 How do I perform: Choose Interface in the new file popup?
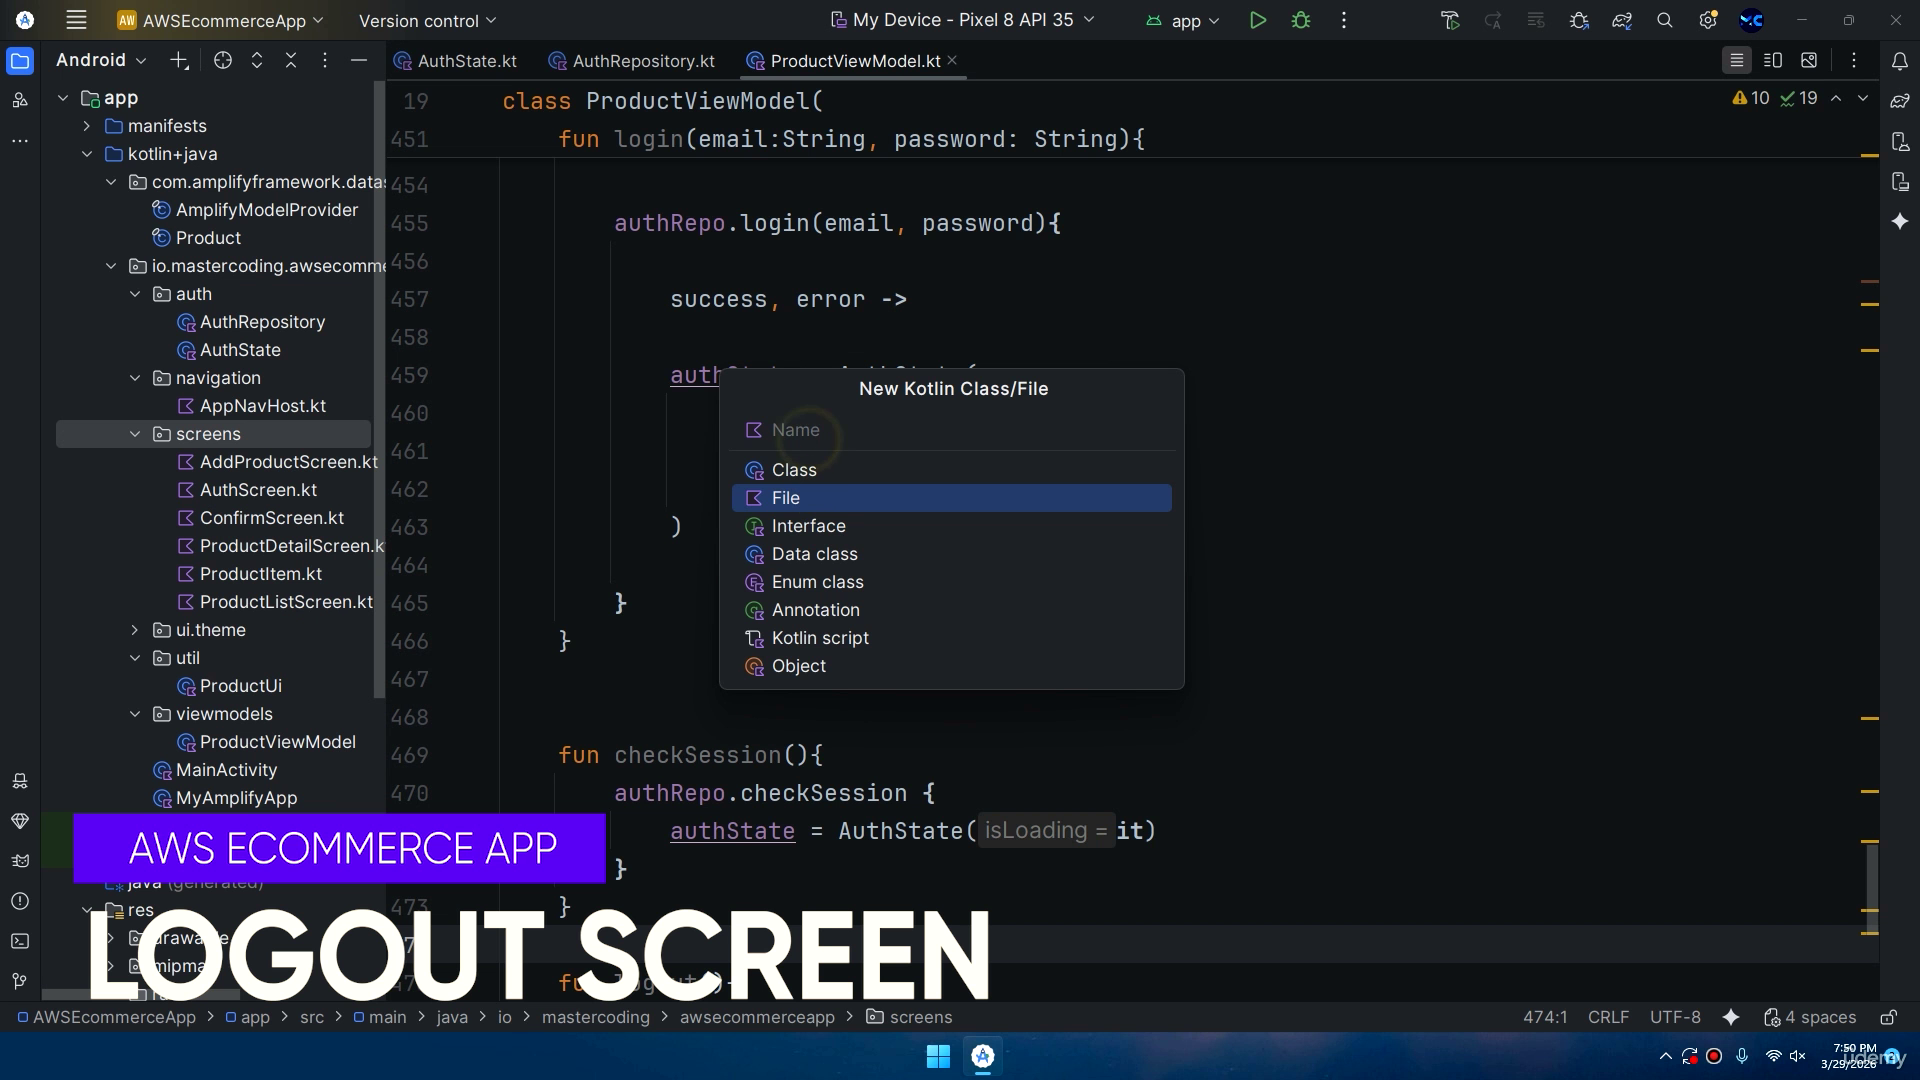(951, 526)
